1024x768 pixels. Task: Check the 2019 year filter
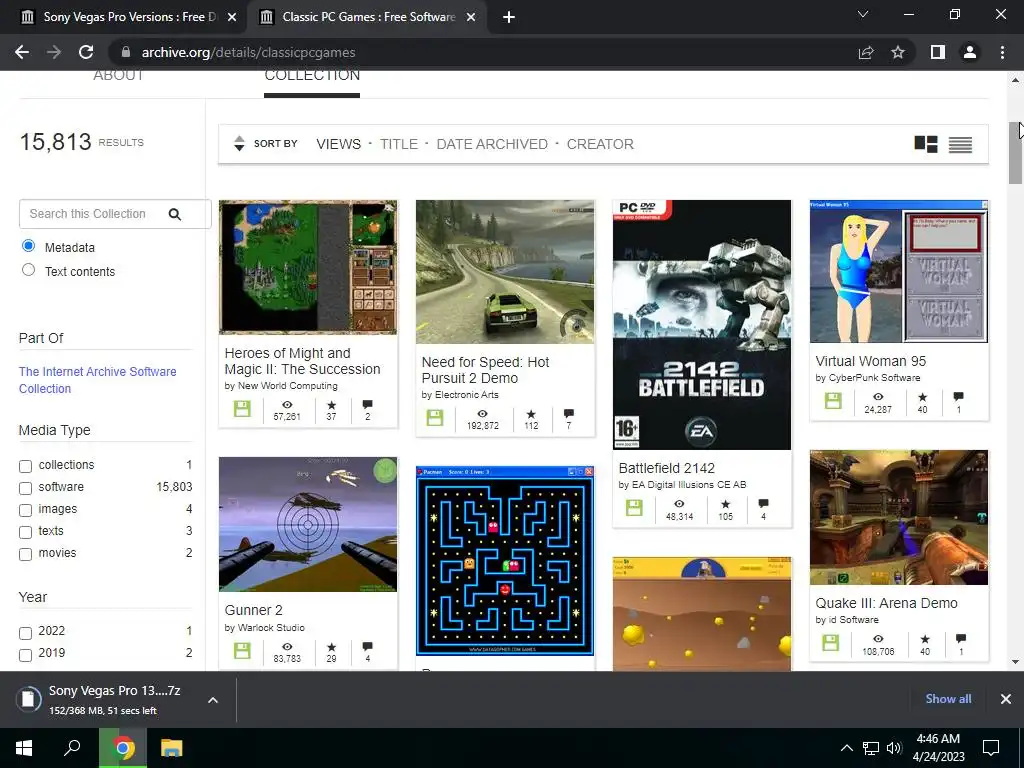[25, 655]
